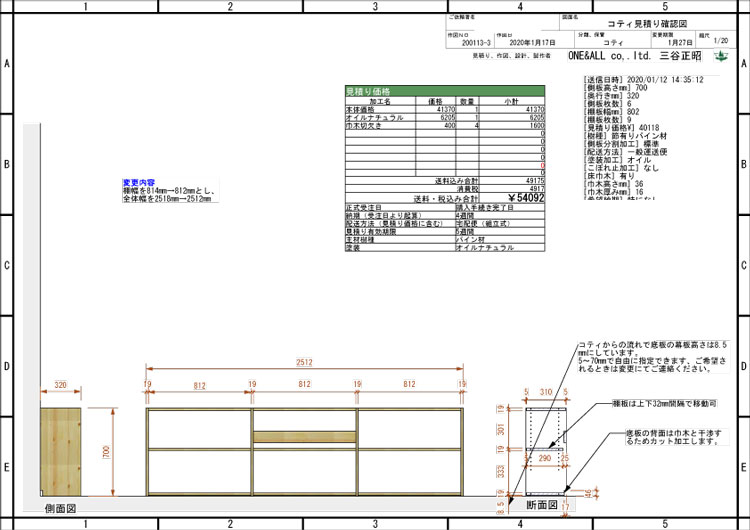The height and width of the screenshot is (530, 750).
Task: Click the center drawer in the front view
Action: (304, 435)
